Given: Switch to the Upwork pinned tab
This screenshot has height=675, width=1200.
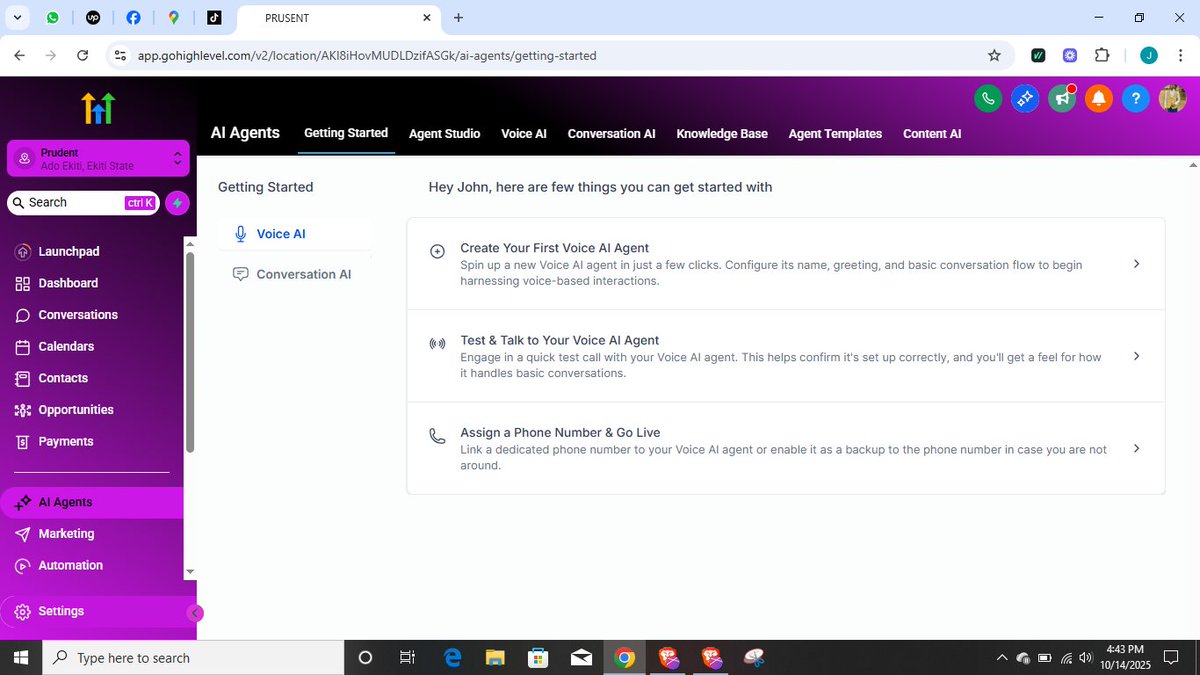Looking at the screenshot, I should point(93,18).
